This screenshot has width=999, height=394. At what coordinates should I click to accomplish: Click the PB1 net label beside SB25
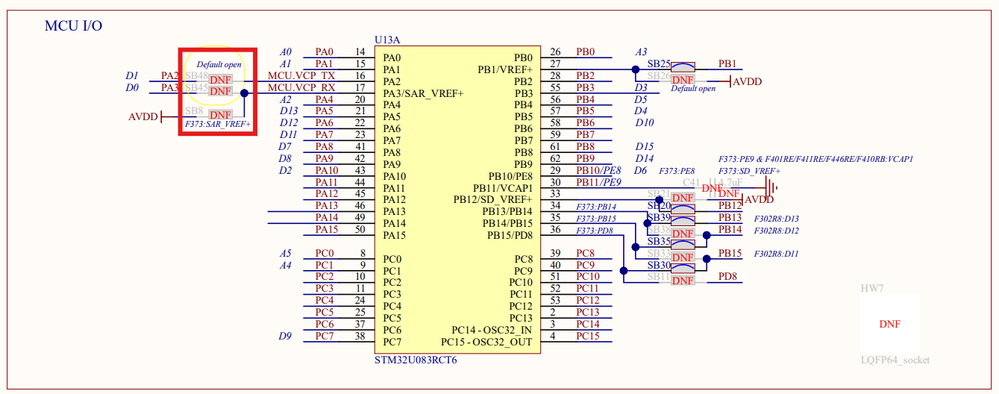point(727,64)
